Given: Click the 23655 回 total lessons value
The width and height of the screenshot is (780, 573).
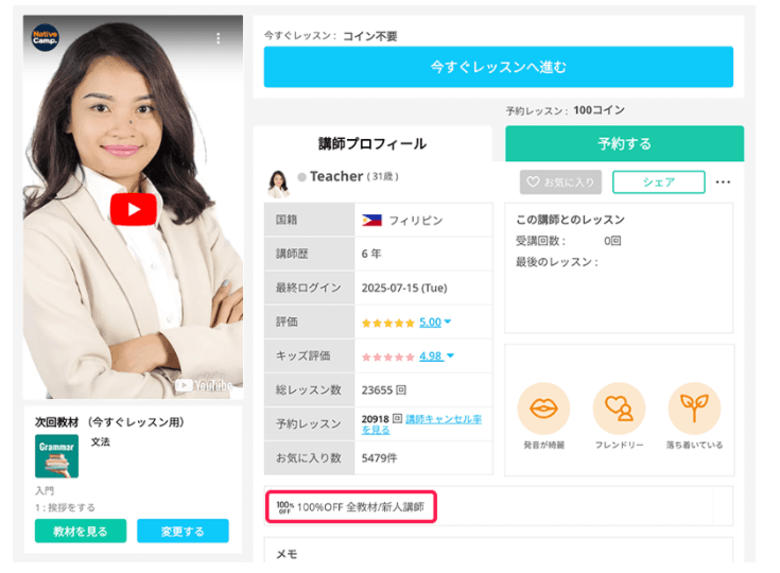Looking at the screenshot, I should point(384,390).
